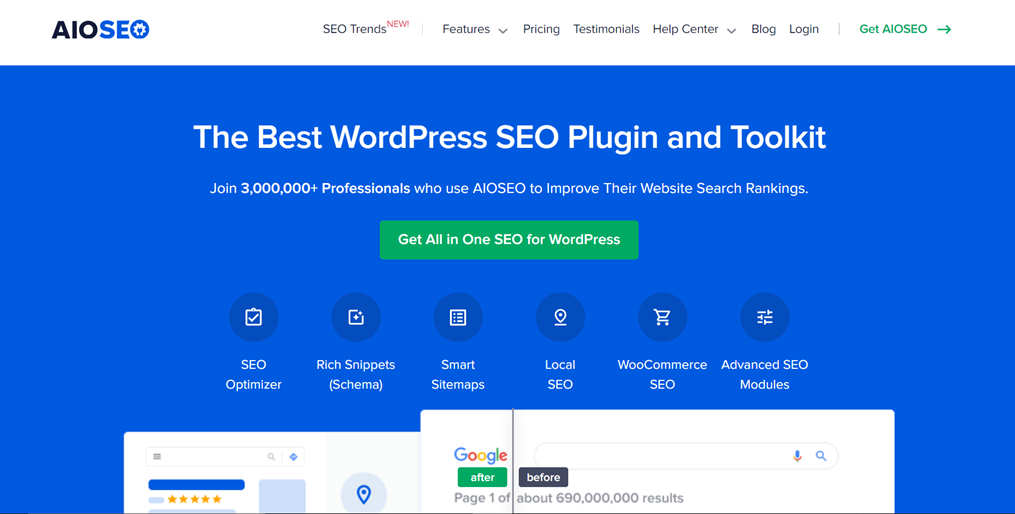Click the Login link
Image resolution: width=1015 pixels, height=514 pixels.
[804, 30]
